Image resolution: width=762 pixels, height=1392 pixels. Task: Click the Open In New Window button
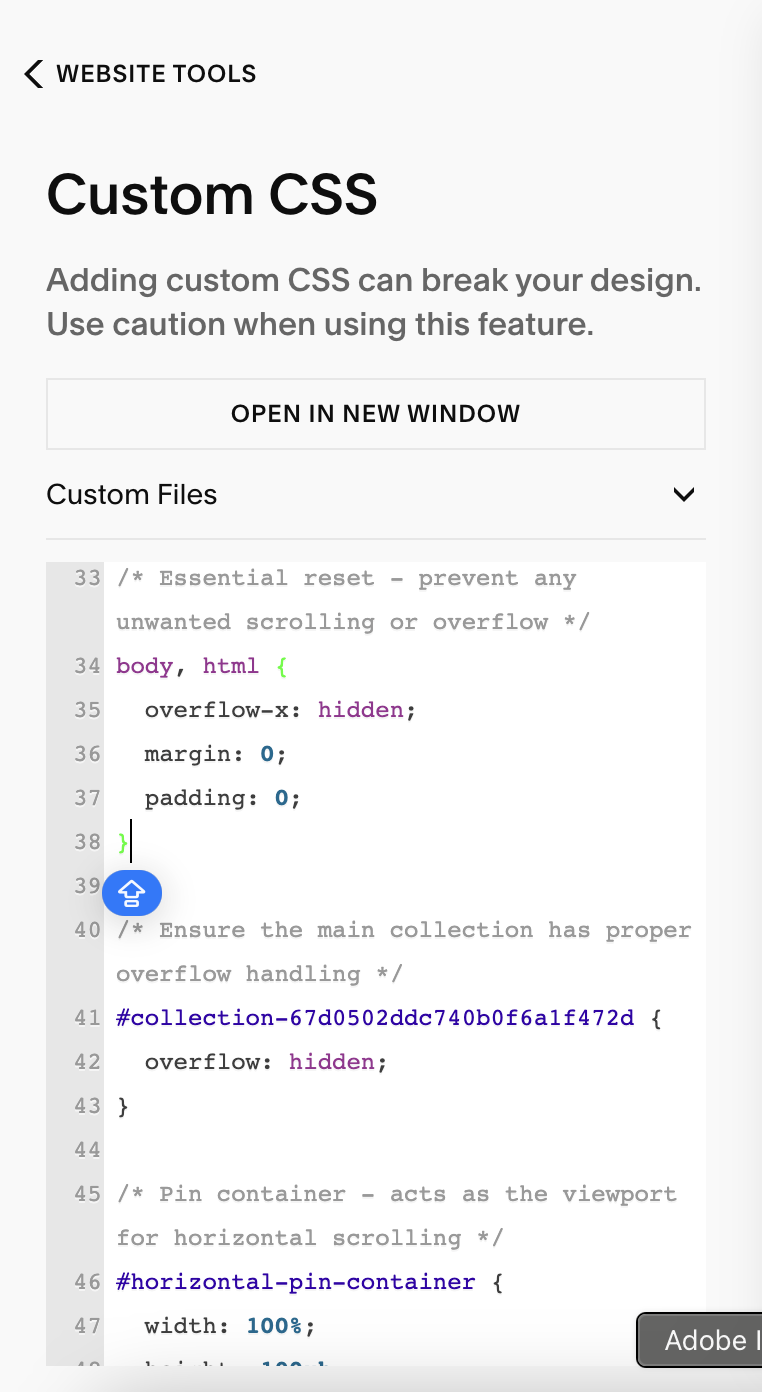376,414
